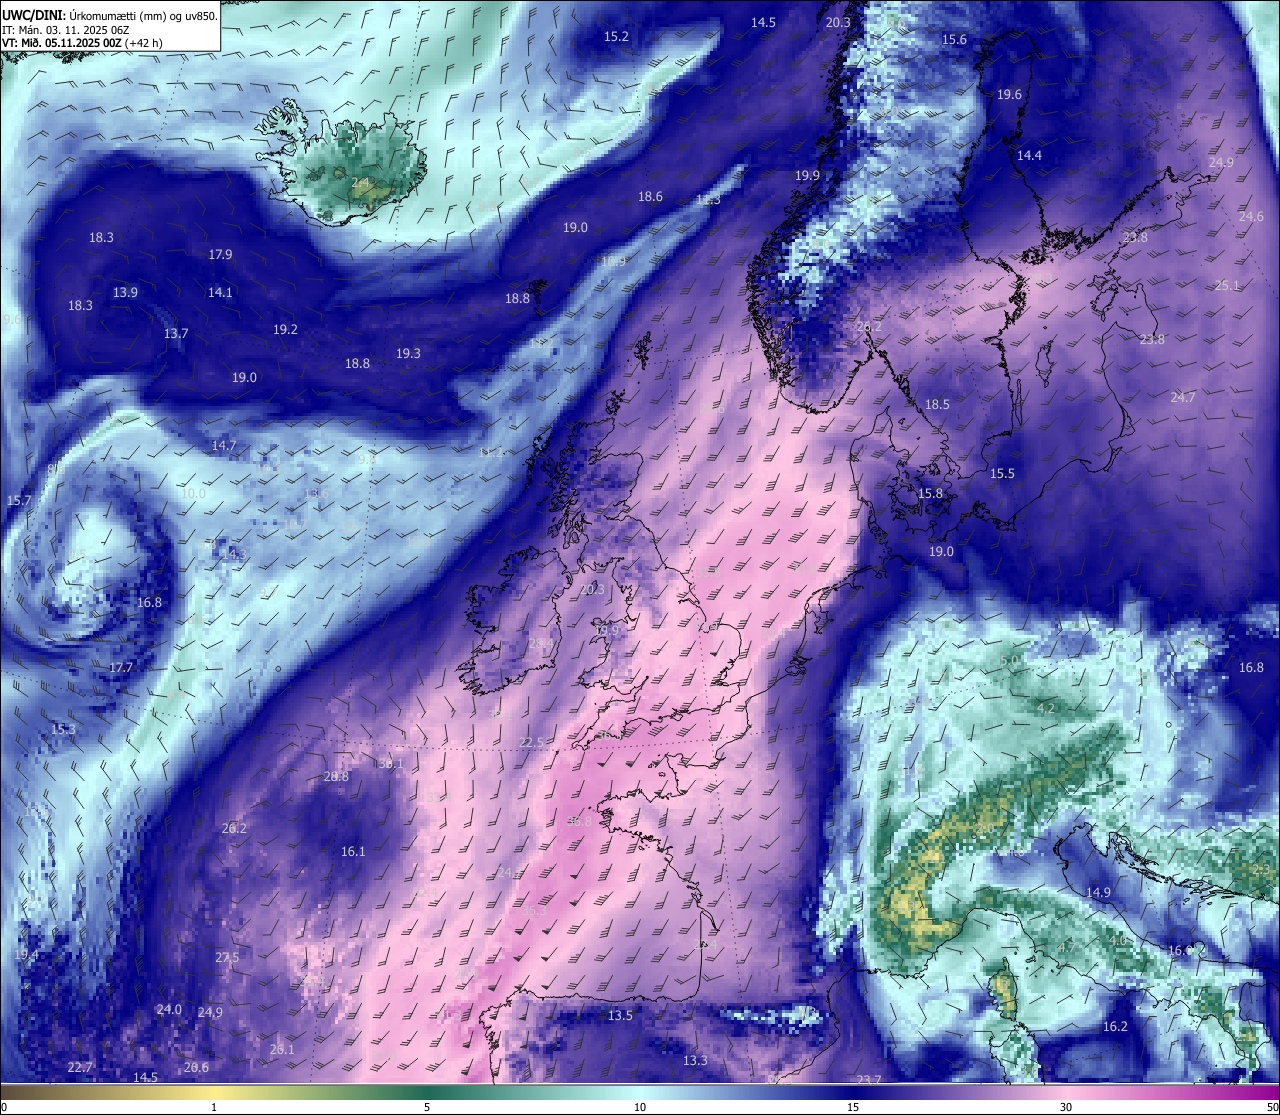
Task: Click the 16.2 value west of Italy
Action: click(x=1115, y=1027)
